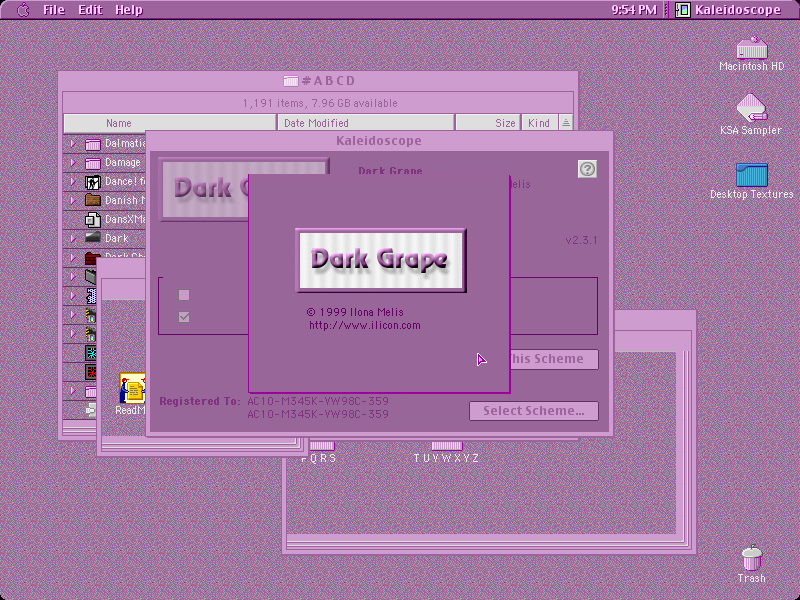Image resolution: width=800 pixels, height=600 pixels.
Task: Expand the Danish folder disclosure triangle
Action: 73,201
